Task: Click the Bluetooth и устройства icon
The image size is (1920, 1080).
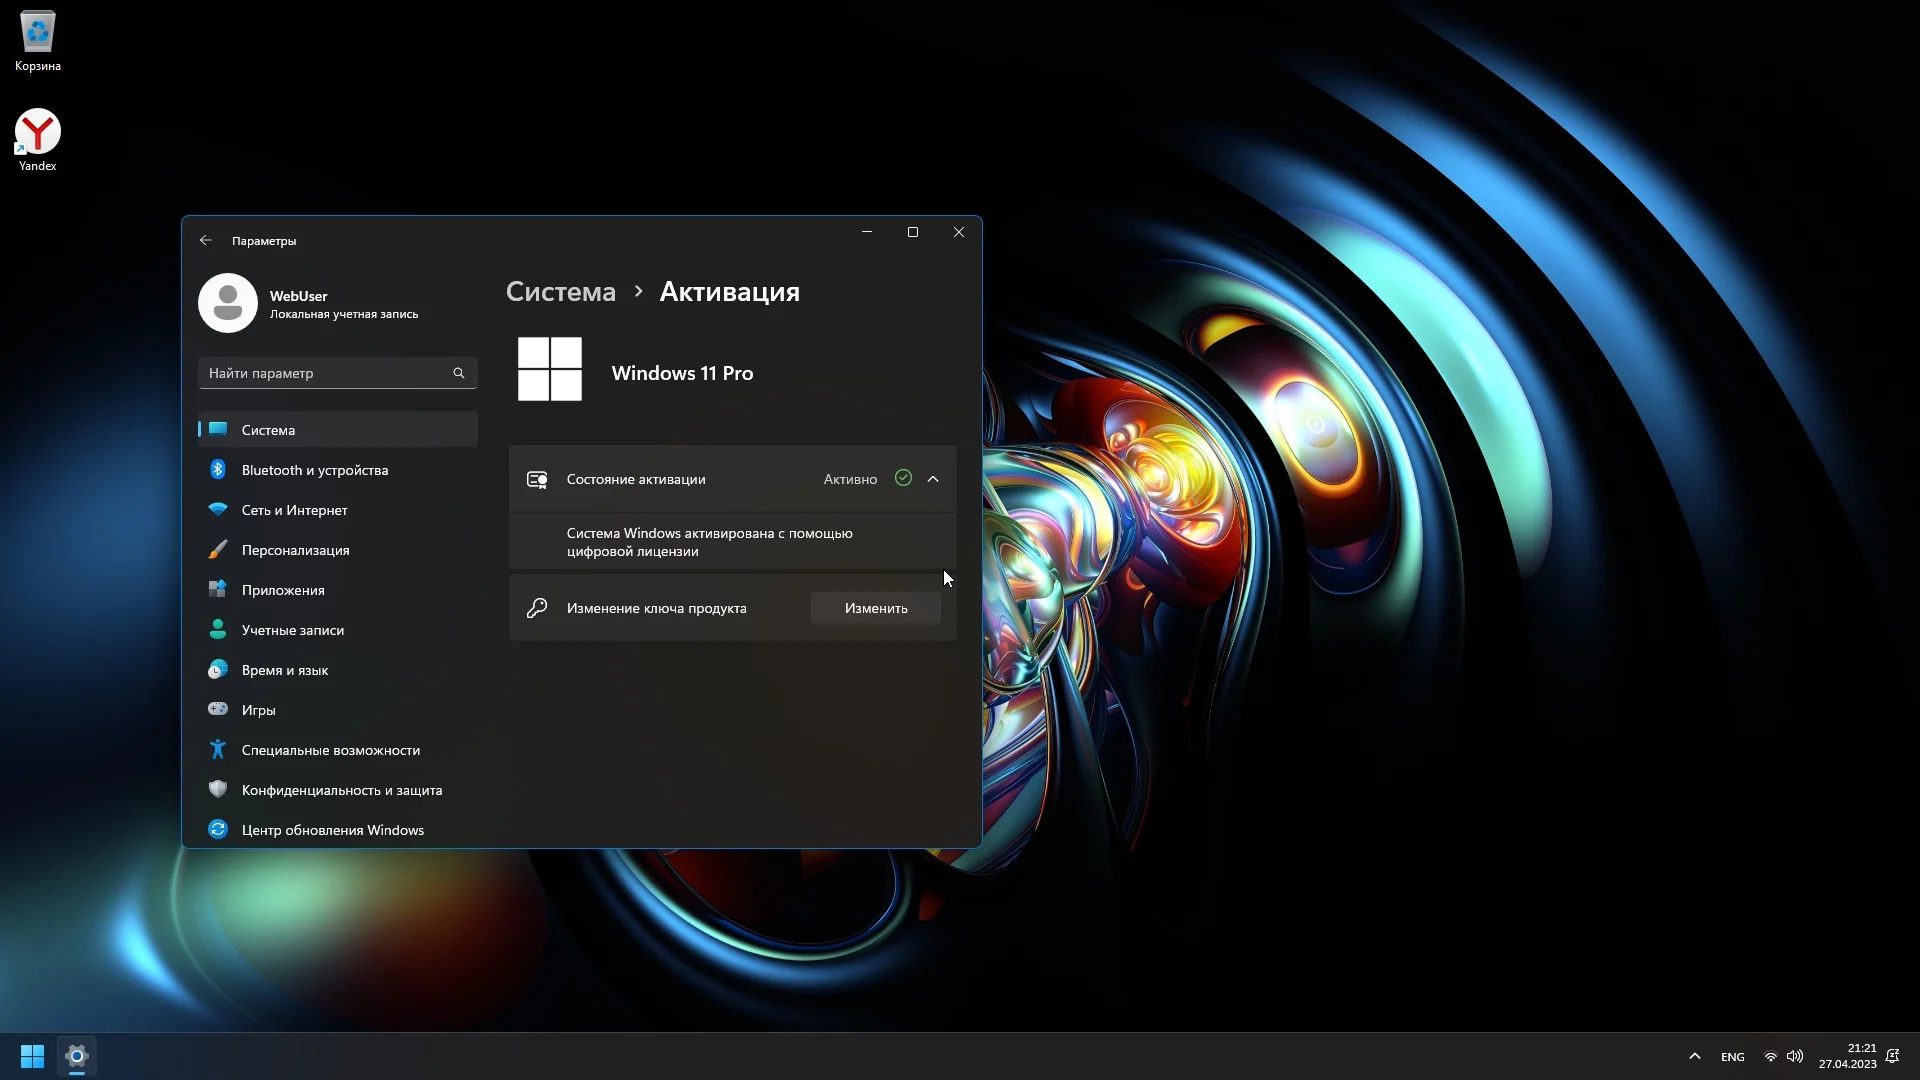Action: click(217, 470)
